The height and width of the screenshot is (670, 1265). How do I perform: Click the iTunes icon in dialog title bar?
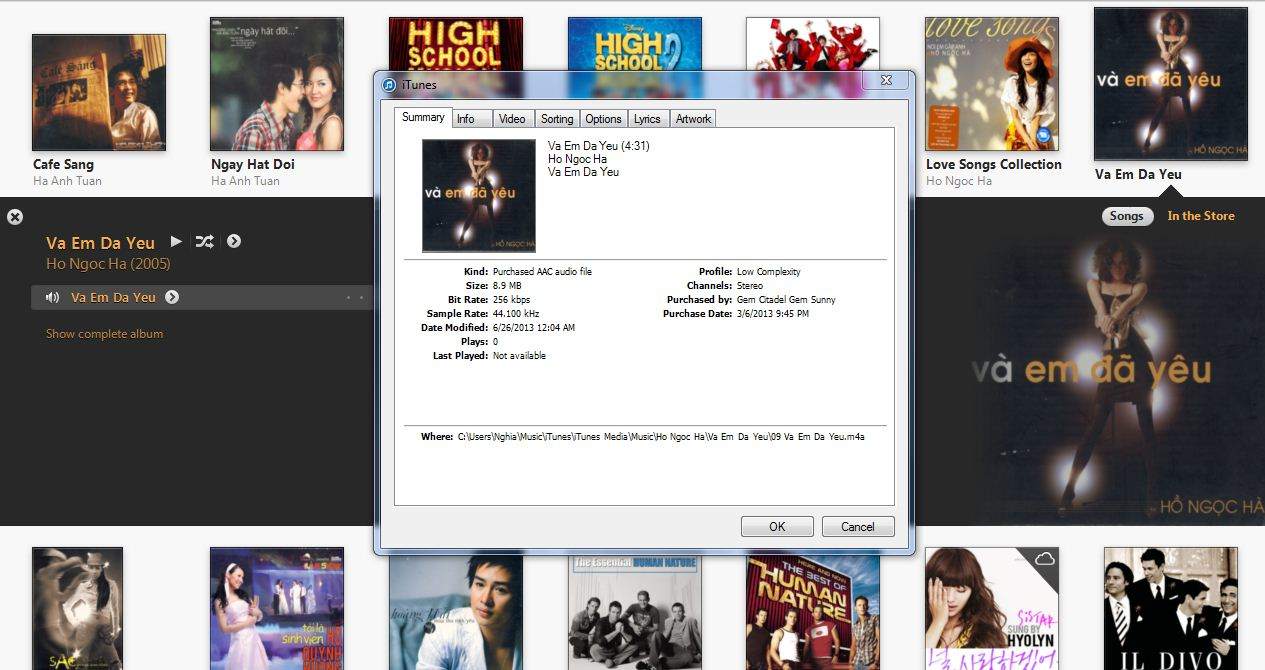coord(390,85)
